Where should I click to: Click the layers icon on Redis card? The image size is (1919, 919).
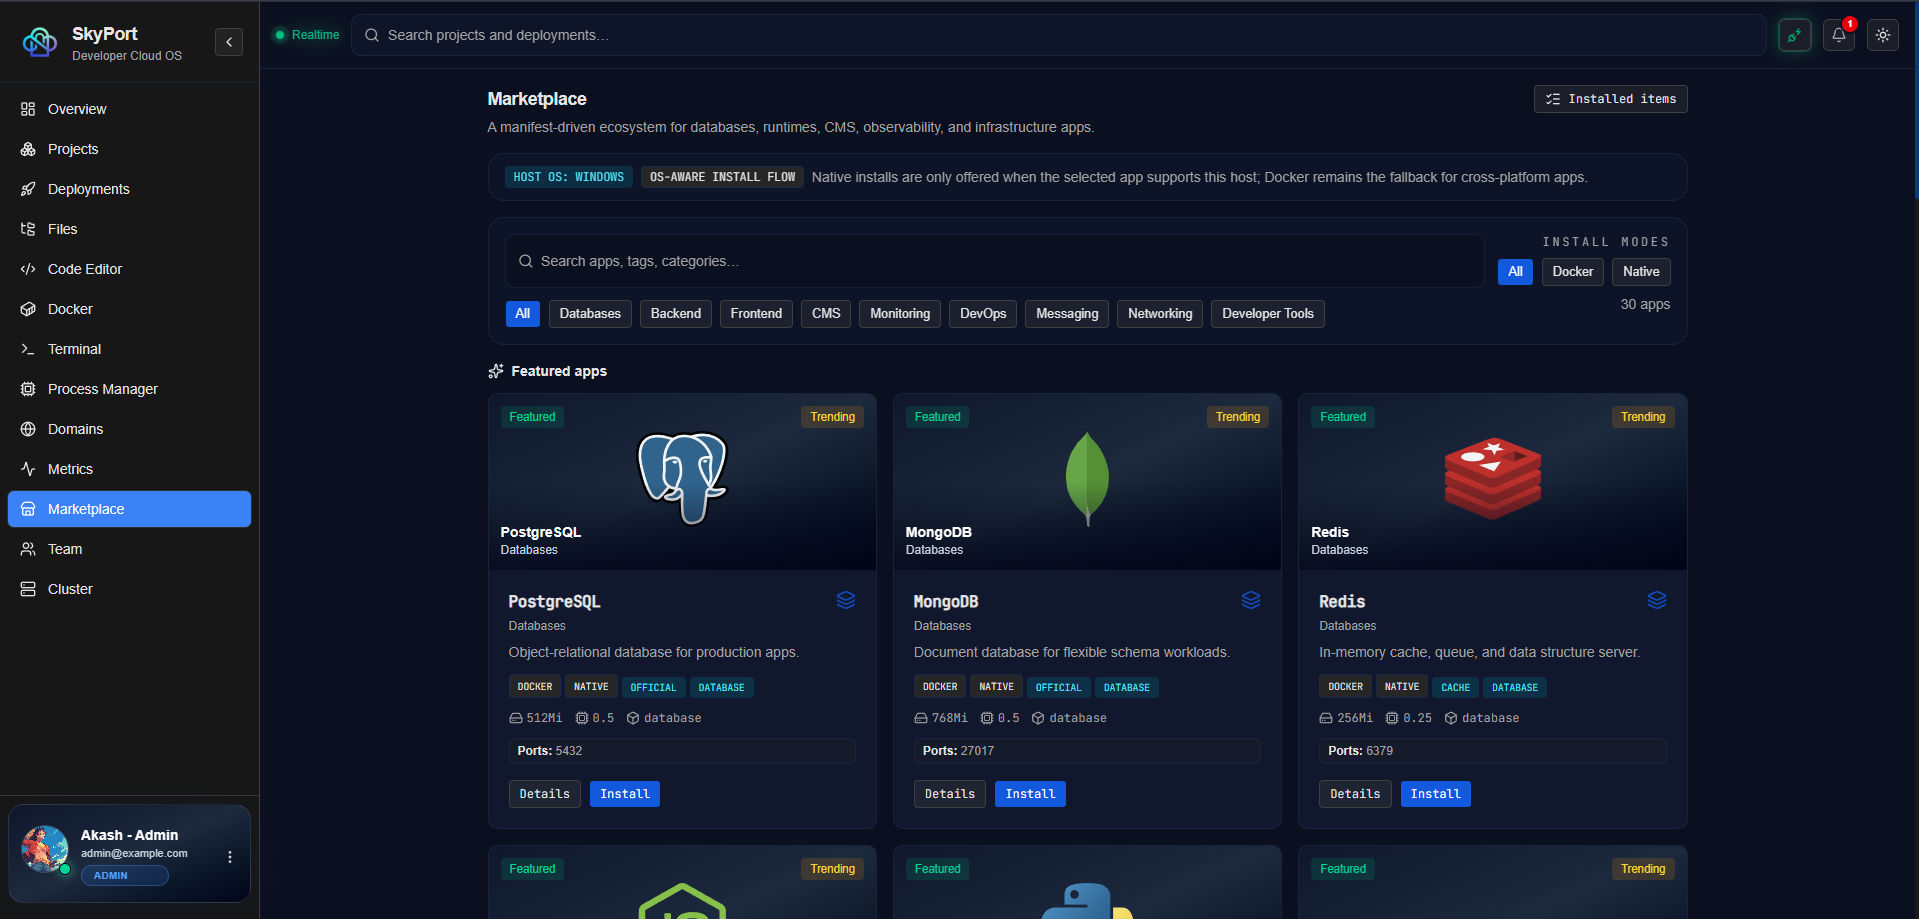point(1657,600)
